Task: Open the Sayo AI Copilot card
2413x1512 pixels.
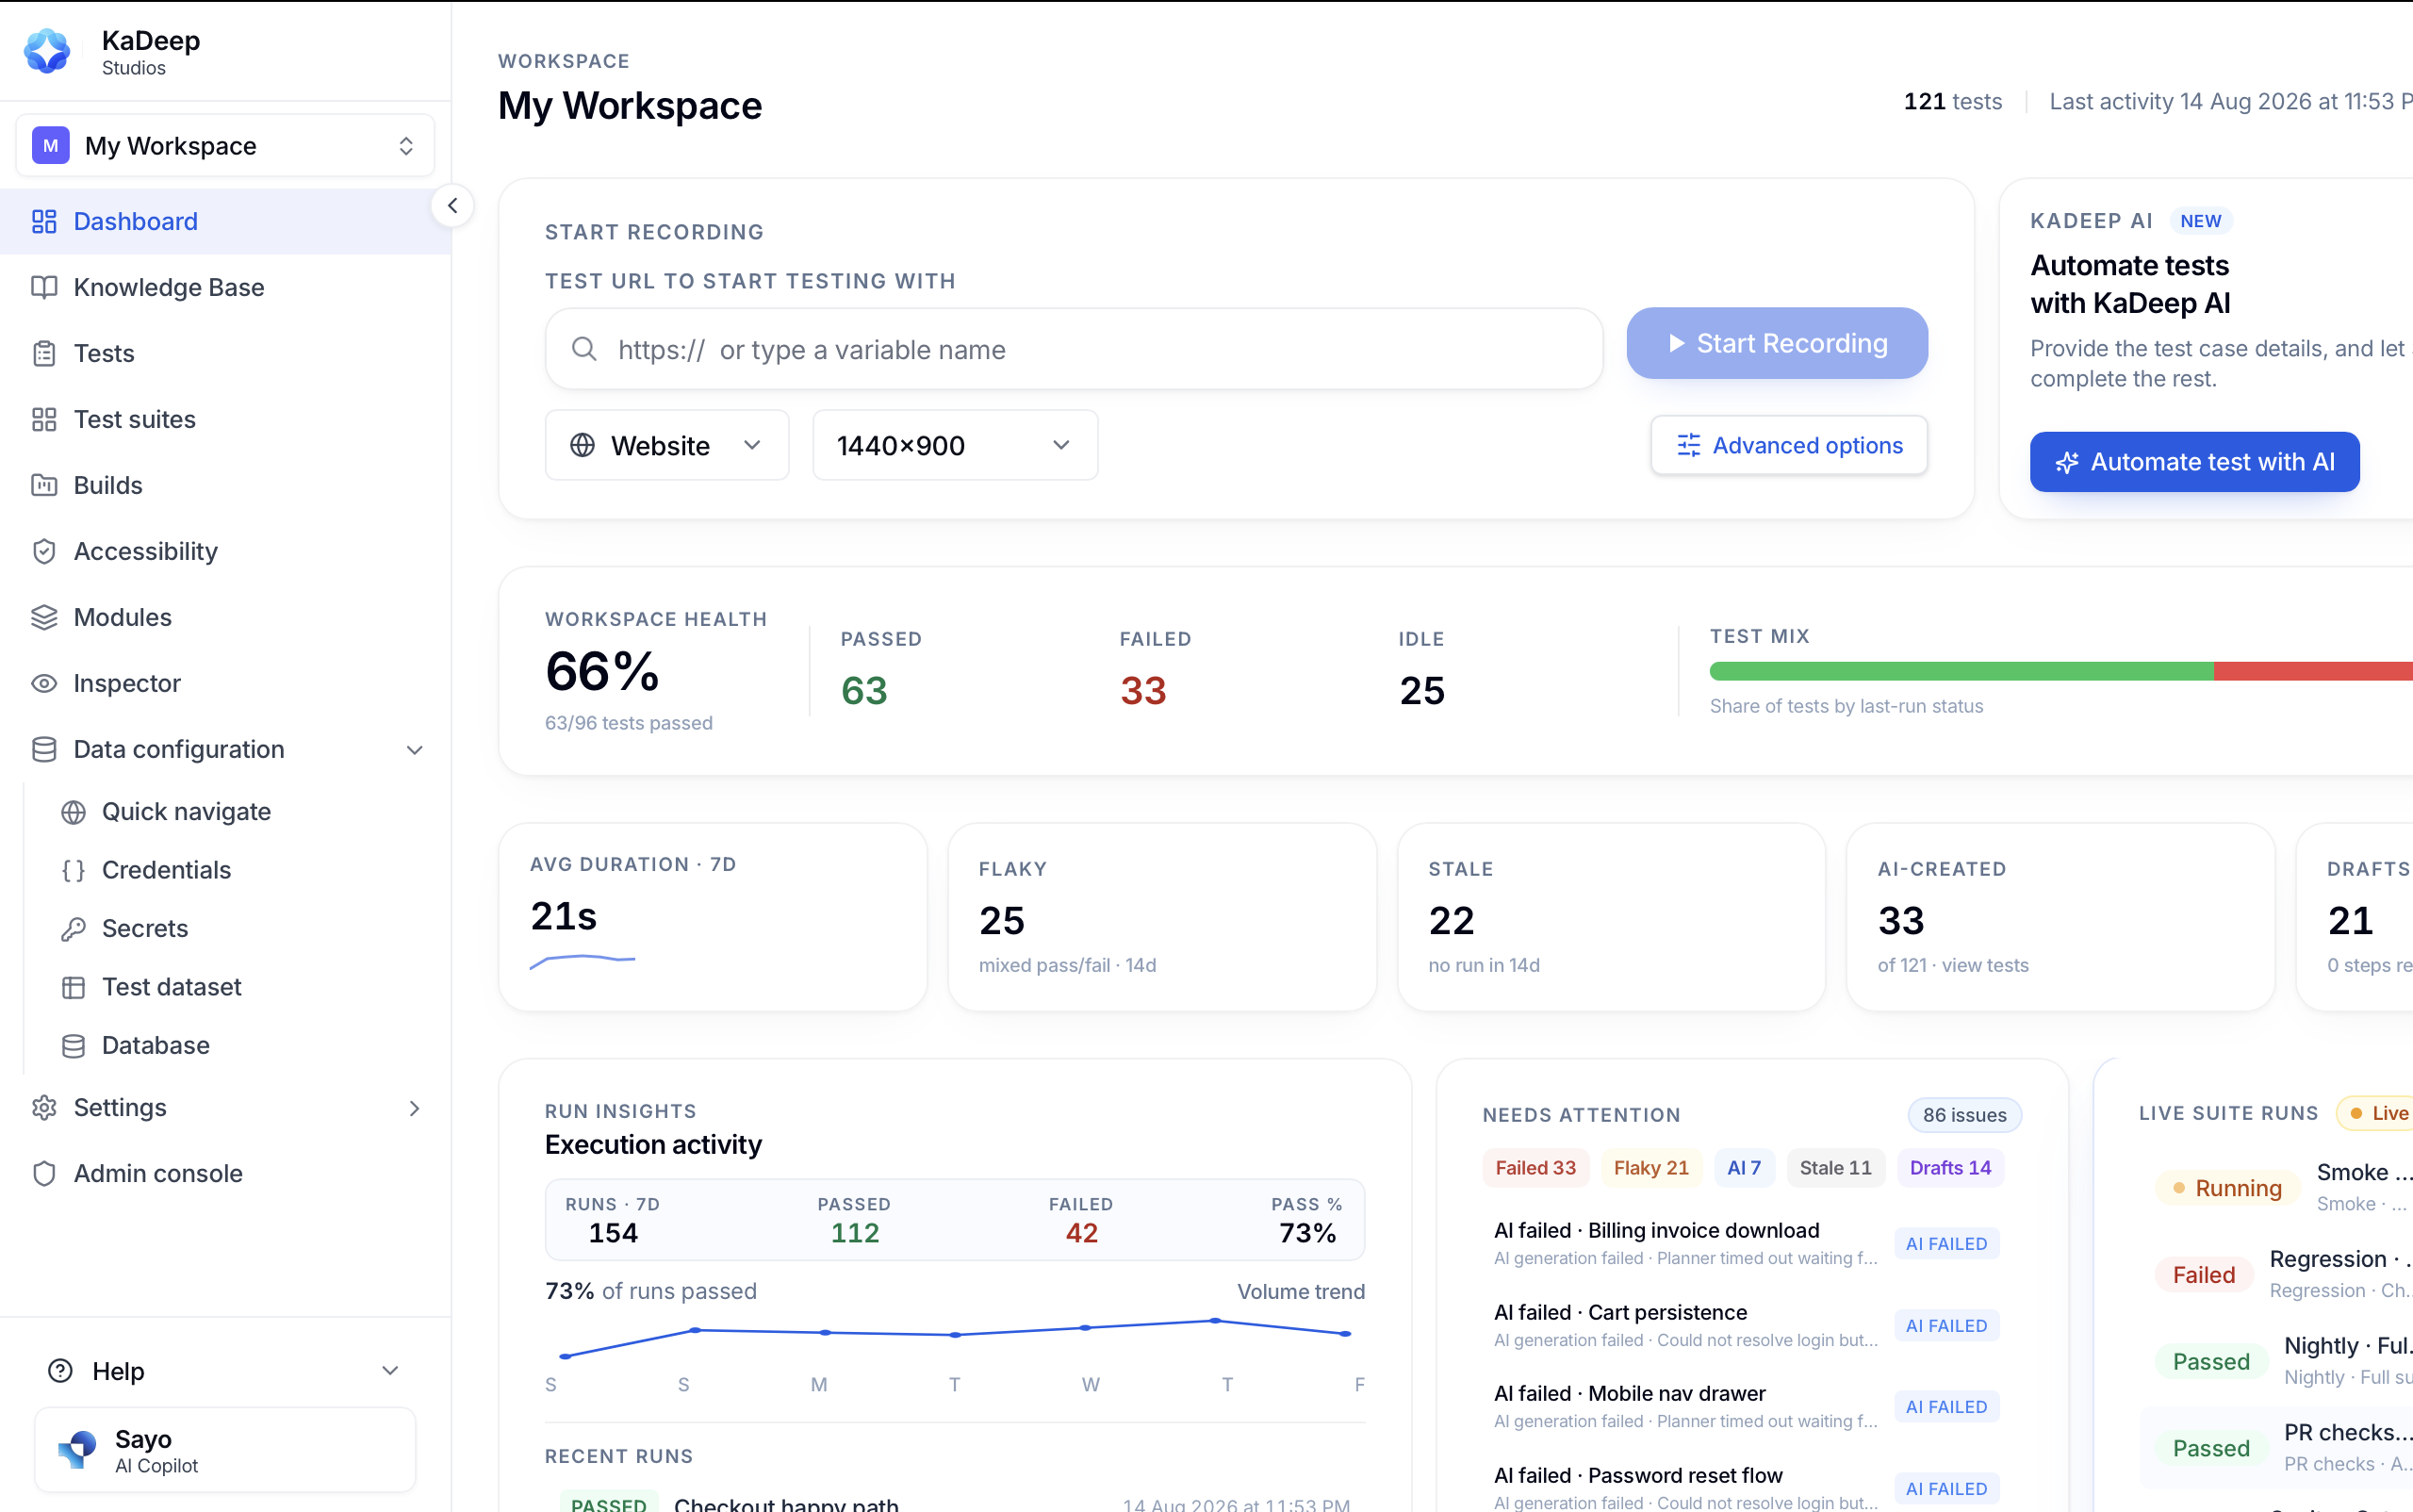Action: [225, 1450]
